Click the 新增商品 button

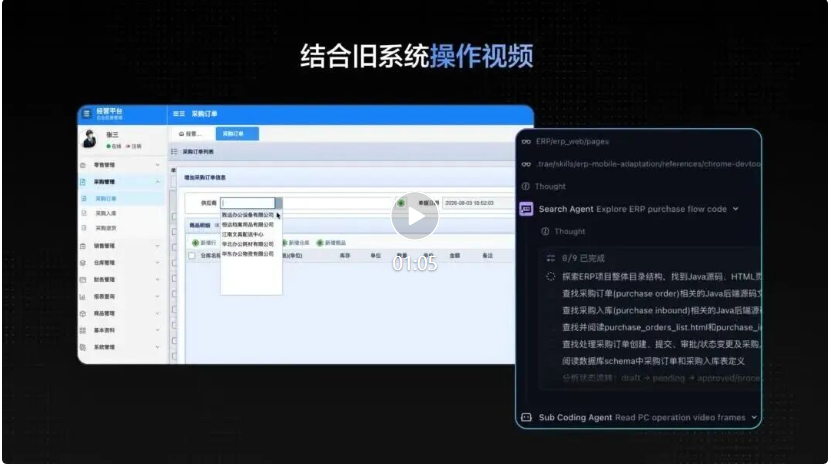331,243
